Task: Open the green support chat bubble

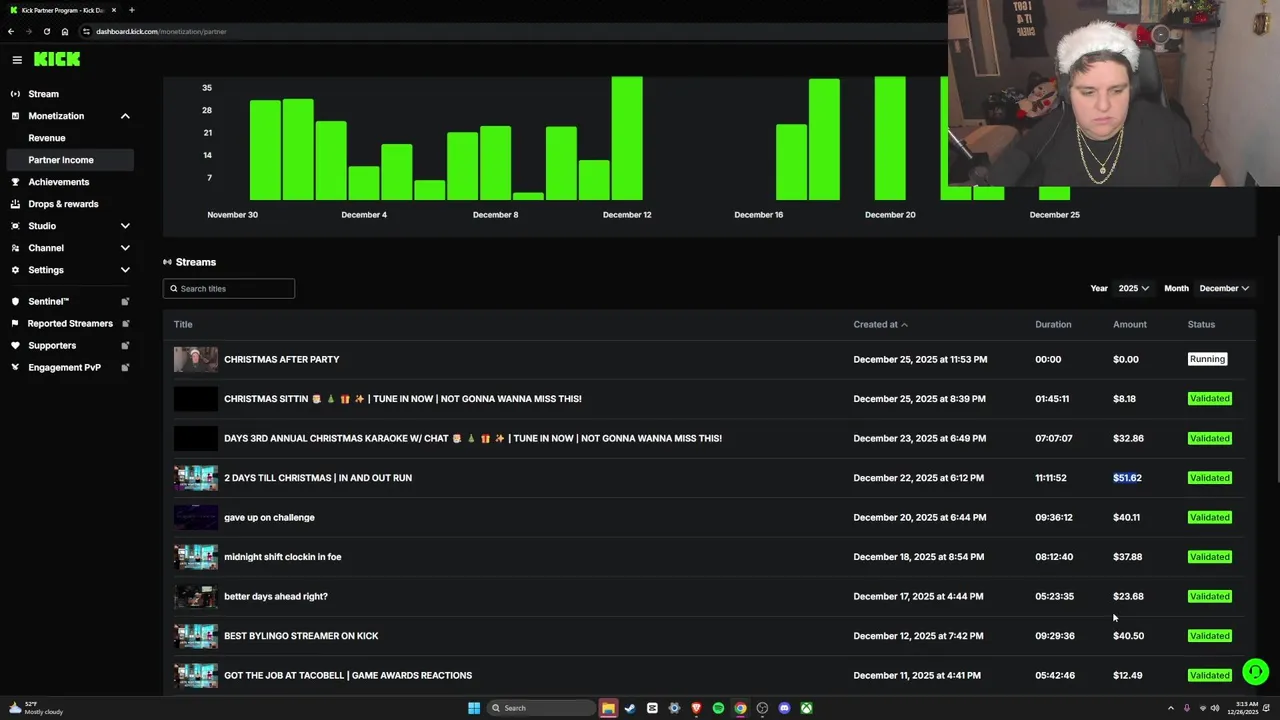Action: click(1255, 671)
